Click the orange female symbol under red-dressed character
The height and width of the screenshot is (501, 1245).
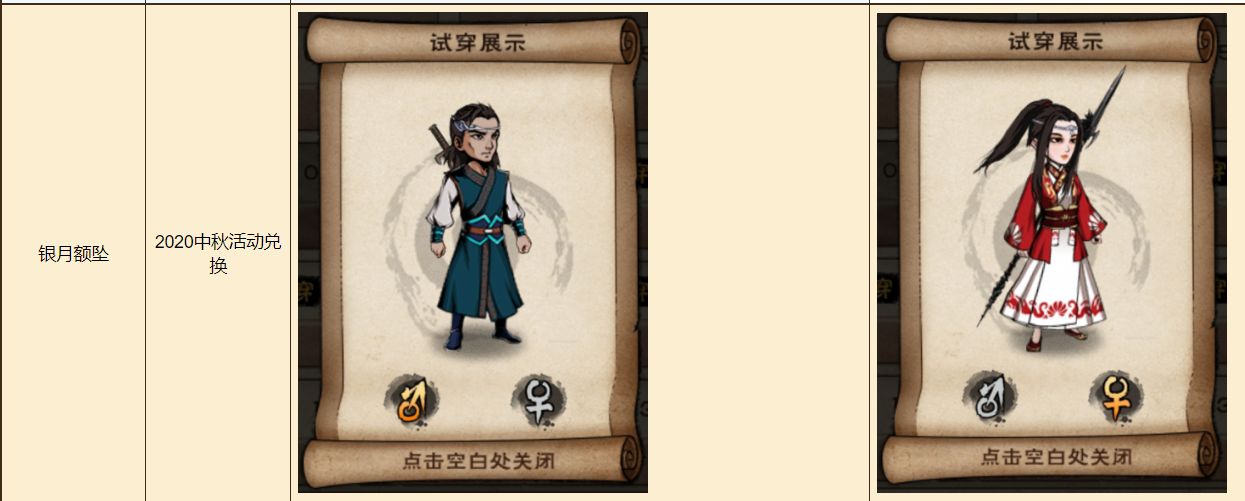tap(1116, 395)
